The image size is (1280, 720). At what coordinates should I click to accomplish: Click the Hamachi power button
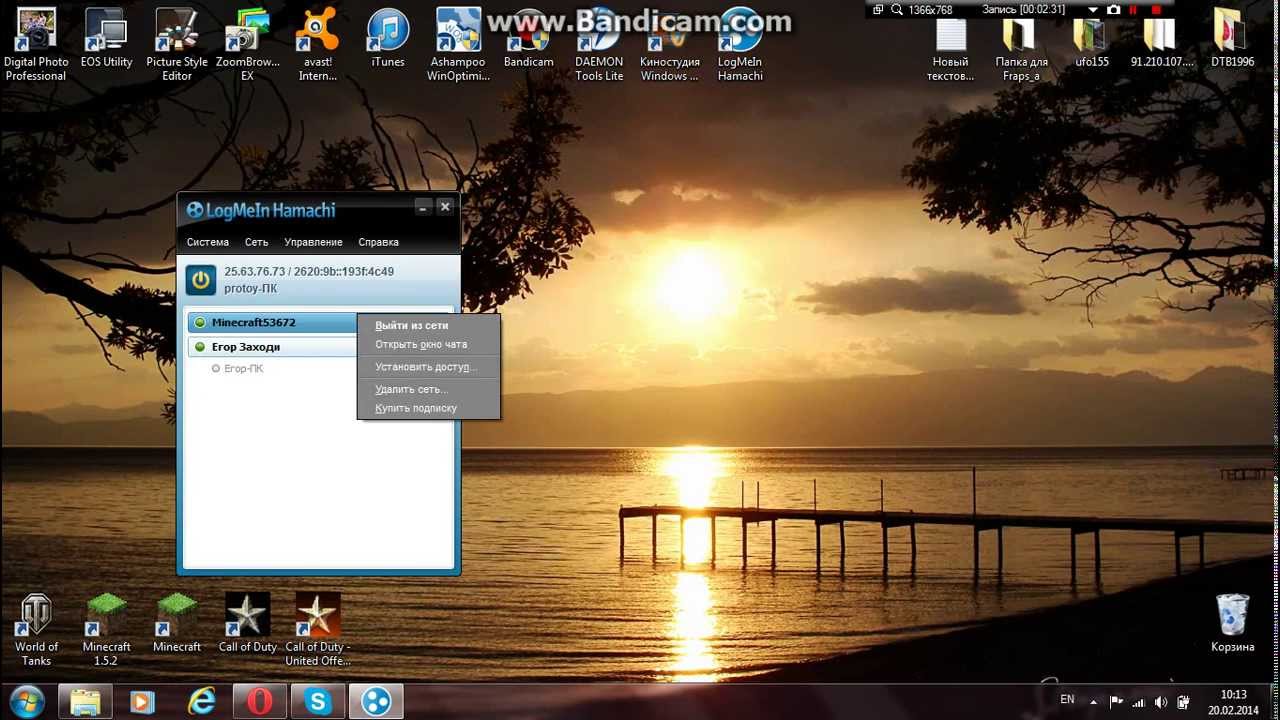[x=201, y=280]
